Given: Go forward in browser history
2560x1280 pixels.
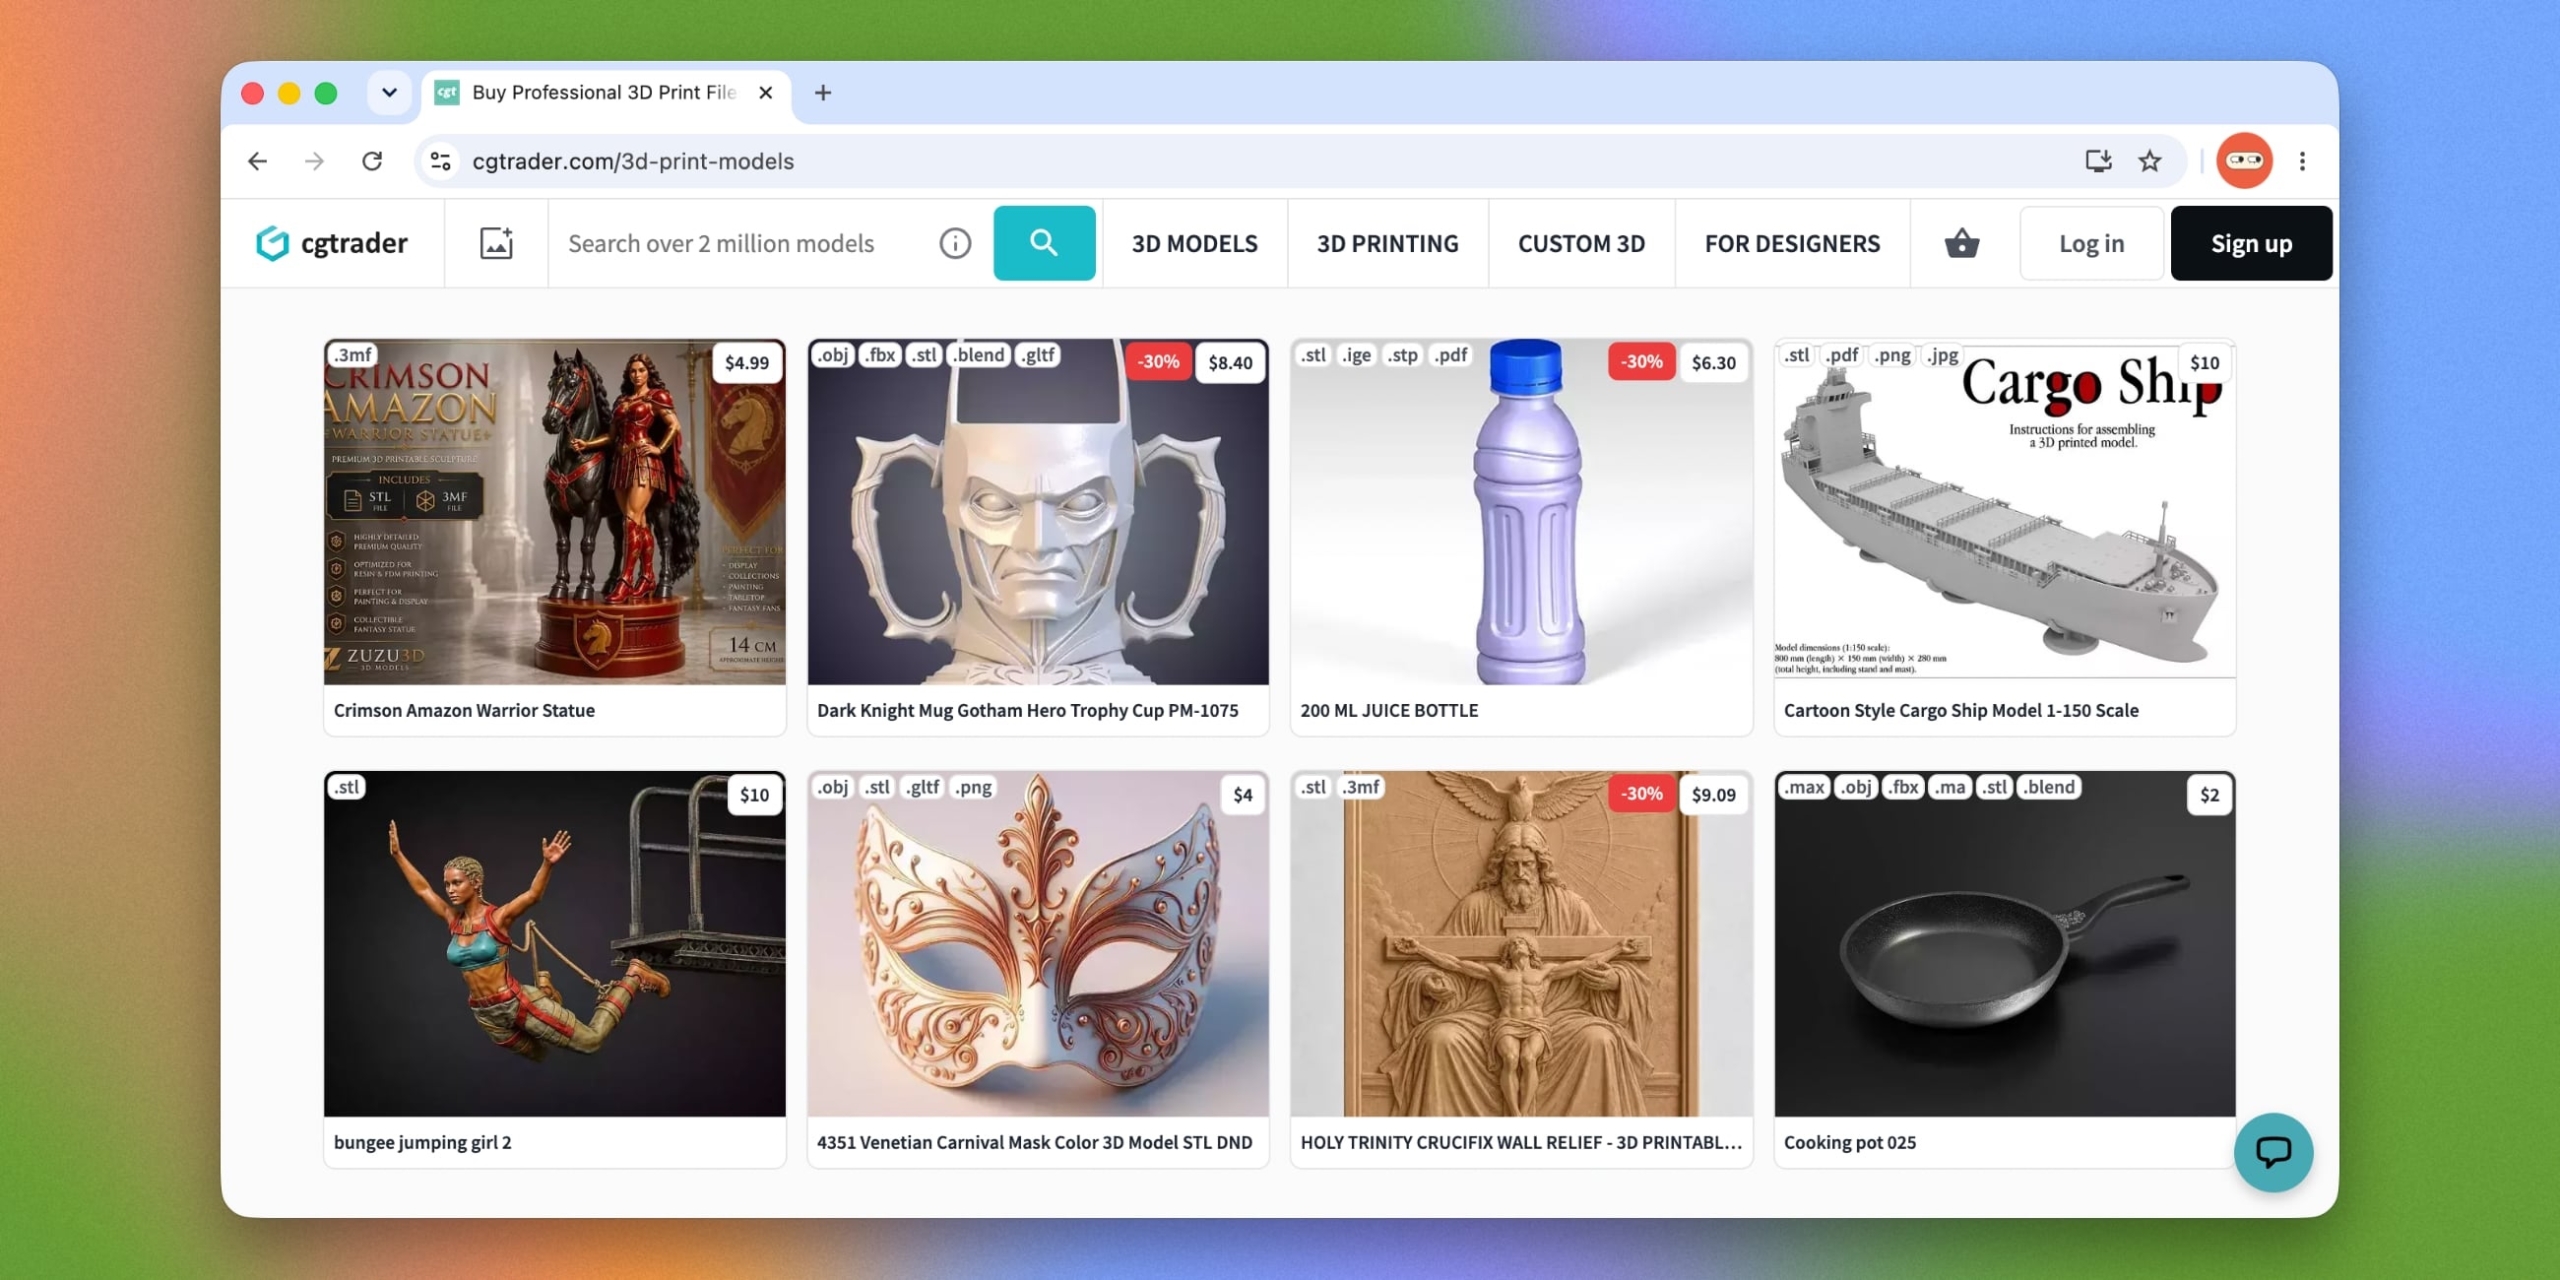Looking at the screenshot, I should (x=315, y=161).
